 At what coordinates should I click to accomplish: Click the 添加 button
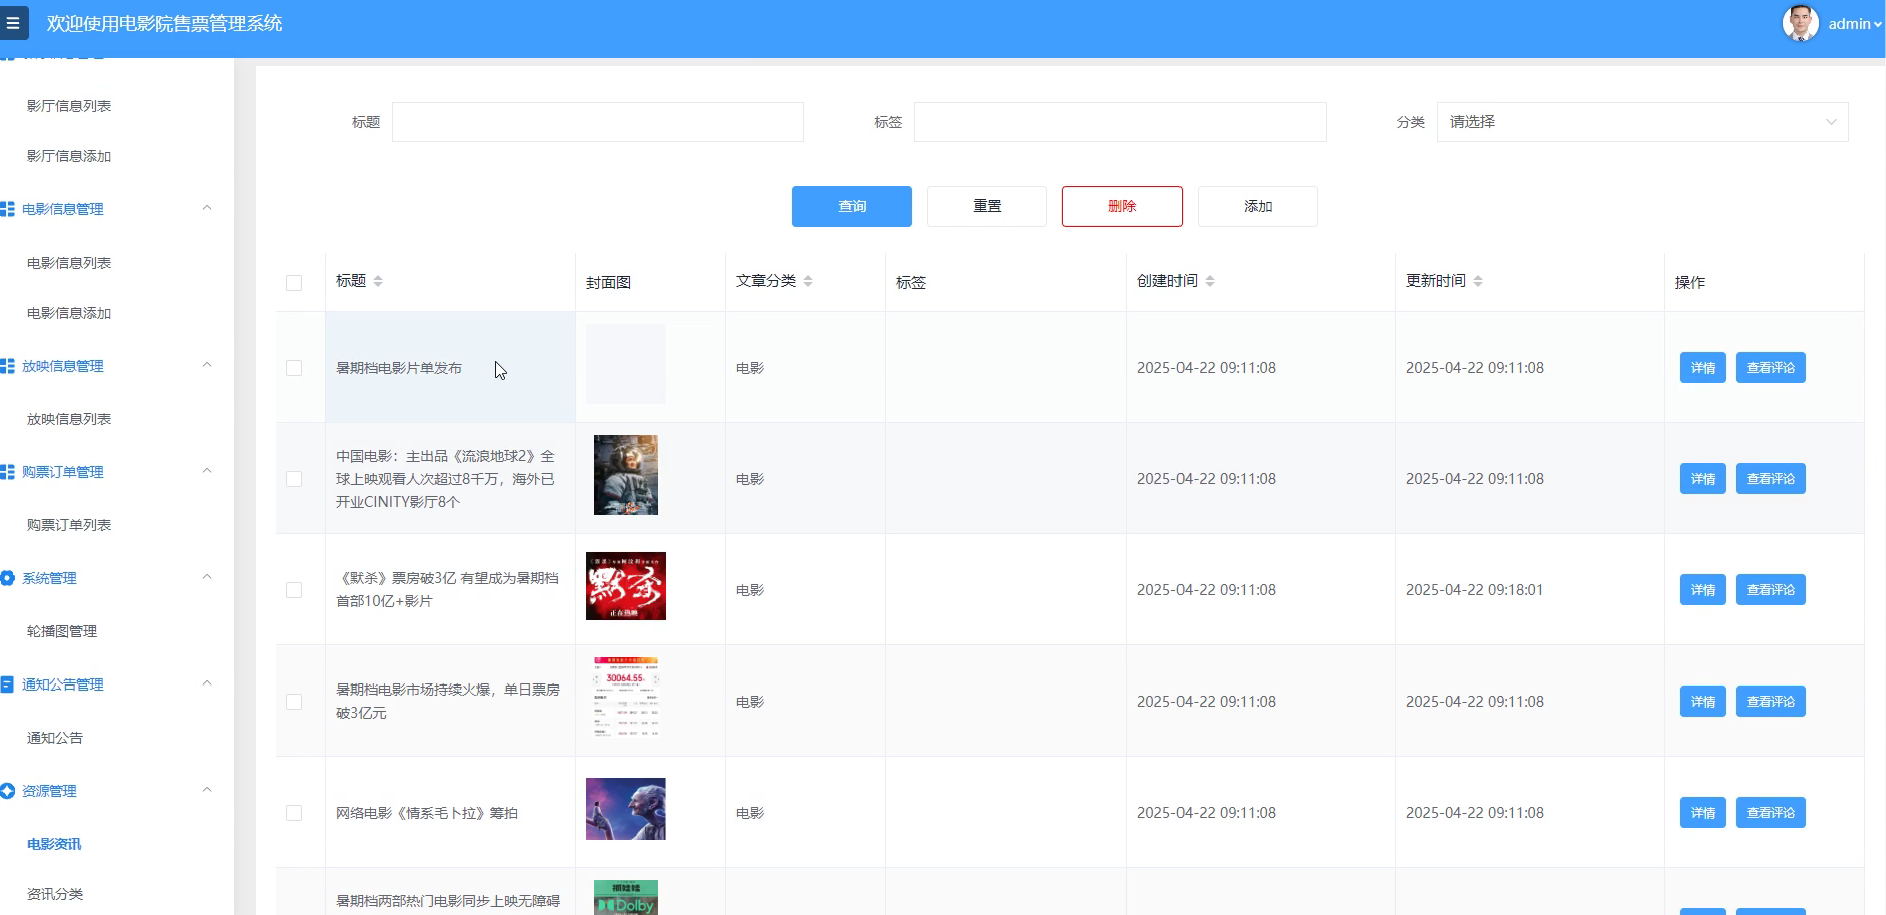pyautogui.click(x=1258, y=206)
